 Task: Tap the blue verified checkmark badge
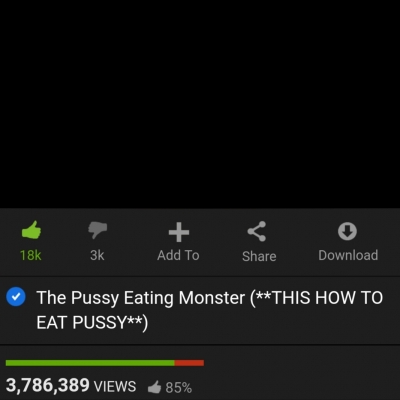[x=16, y=297]
